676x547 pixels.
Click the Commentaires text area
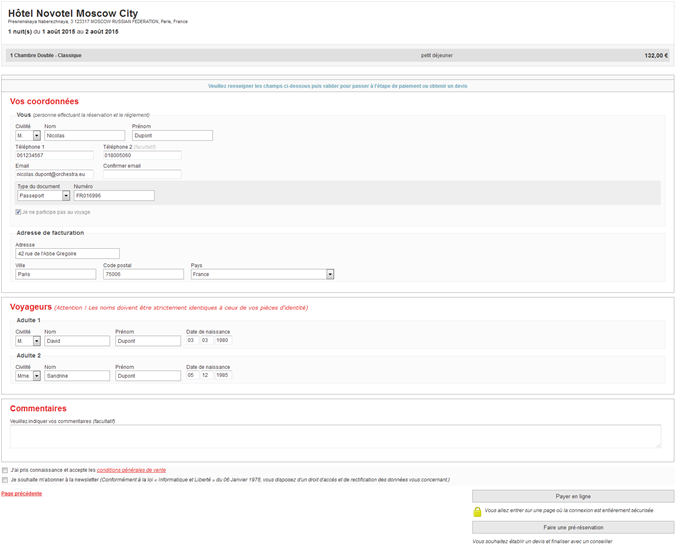coord(335,436)
